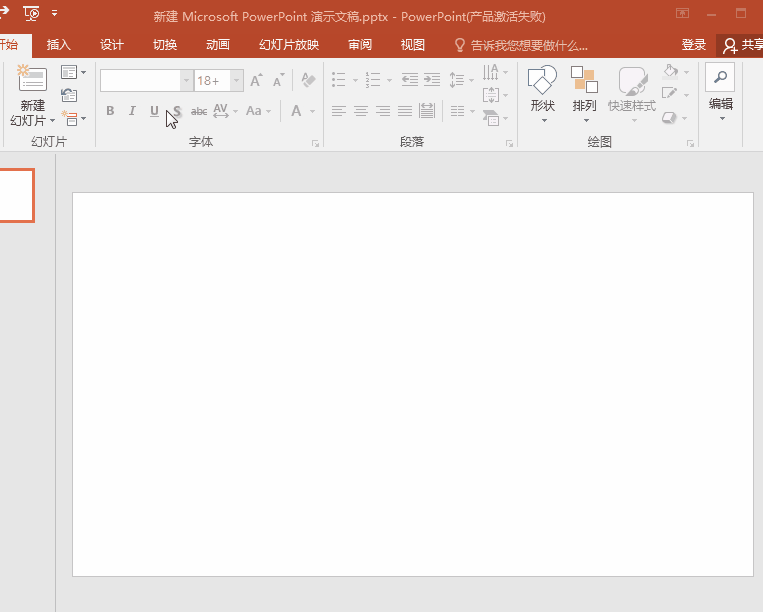Click the 登录 (Sign in) button
Viewport: 763px width, 612px height.
pyautogui.click(x=693, y=45)
